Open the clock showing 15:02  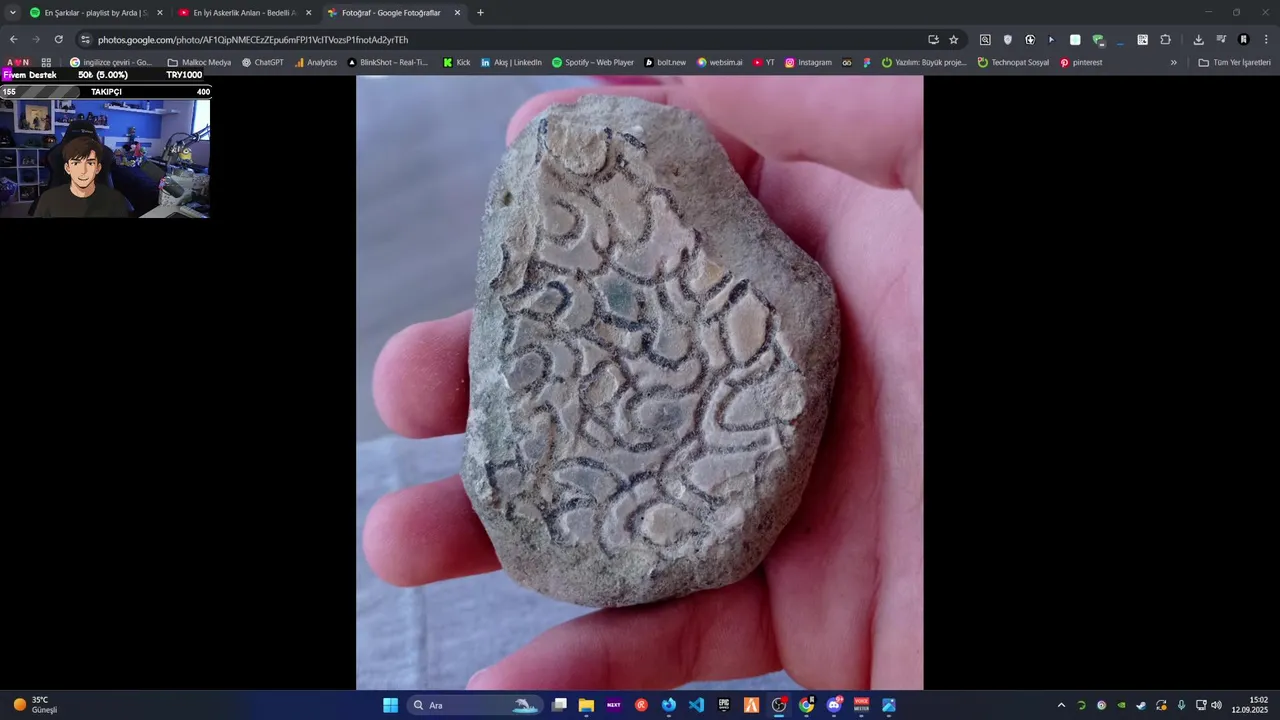pyautogui.click(x=1250, y=705)
